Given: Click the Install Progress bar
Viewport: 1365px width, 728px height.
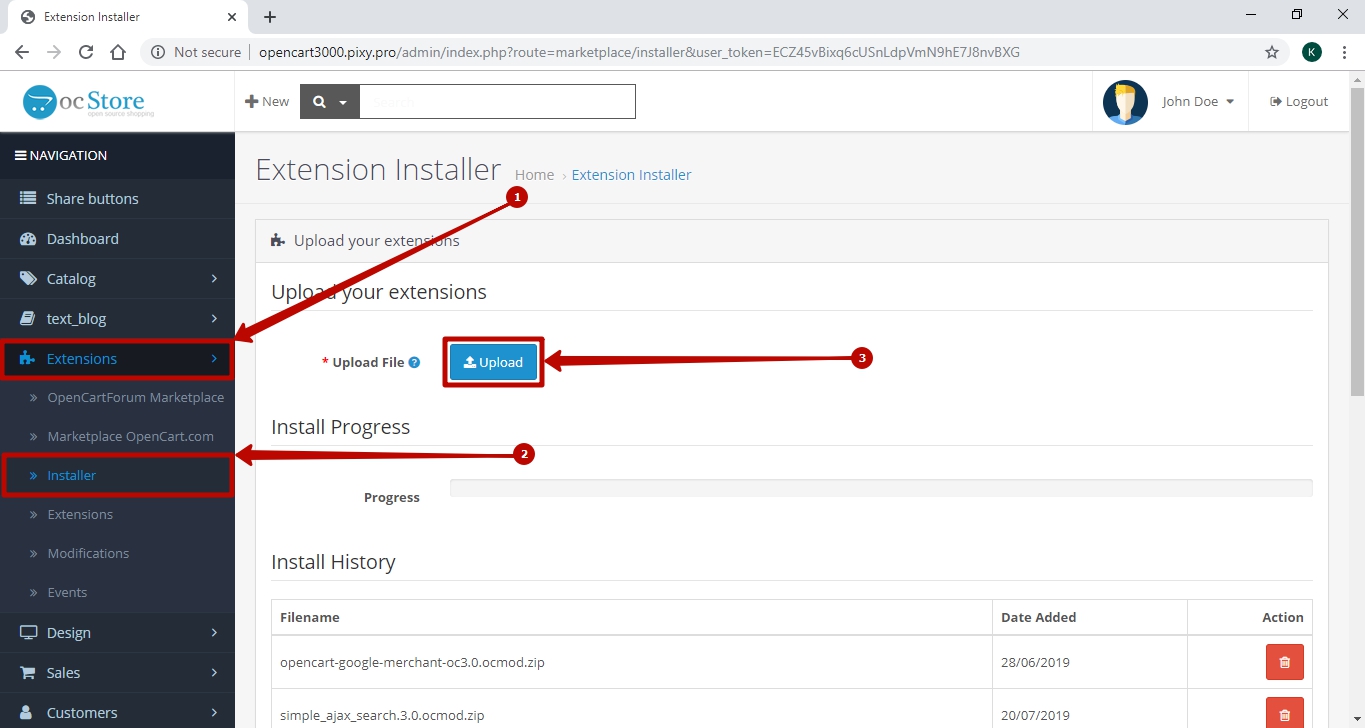Looking at the screenshot, I should pos(880,488).
